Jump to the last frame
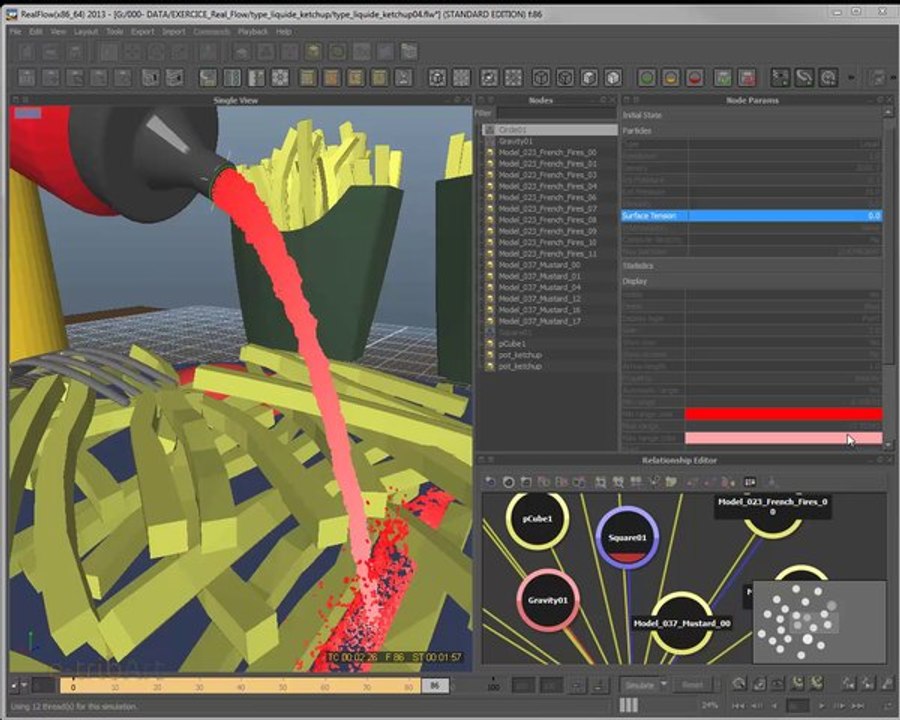The width and height of the screenshot is (900, 720). 858,705
